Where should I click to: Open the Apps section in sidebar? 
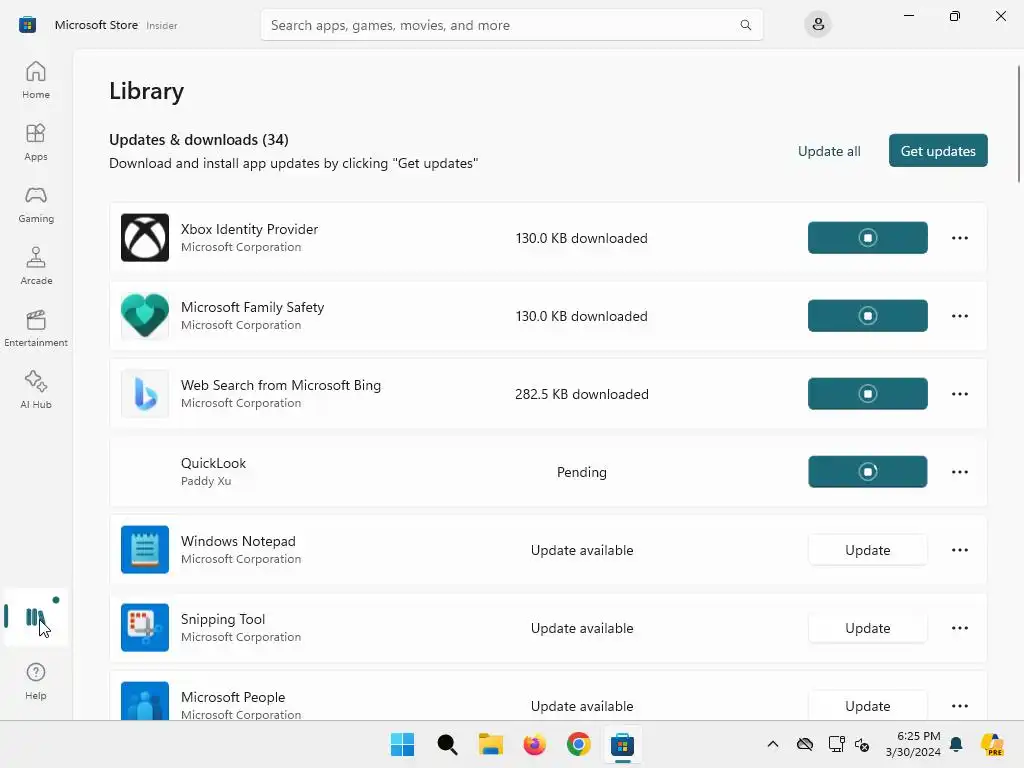[36, 142]
